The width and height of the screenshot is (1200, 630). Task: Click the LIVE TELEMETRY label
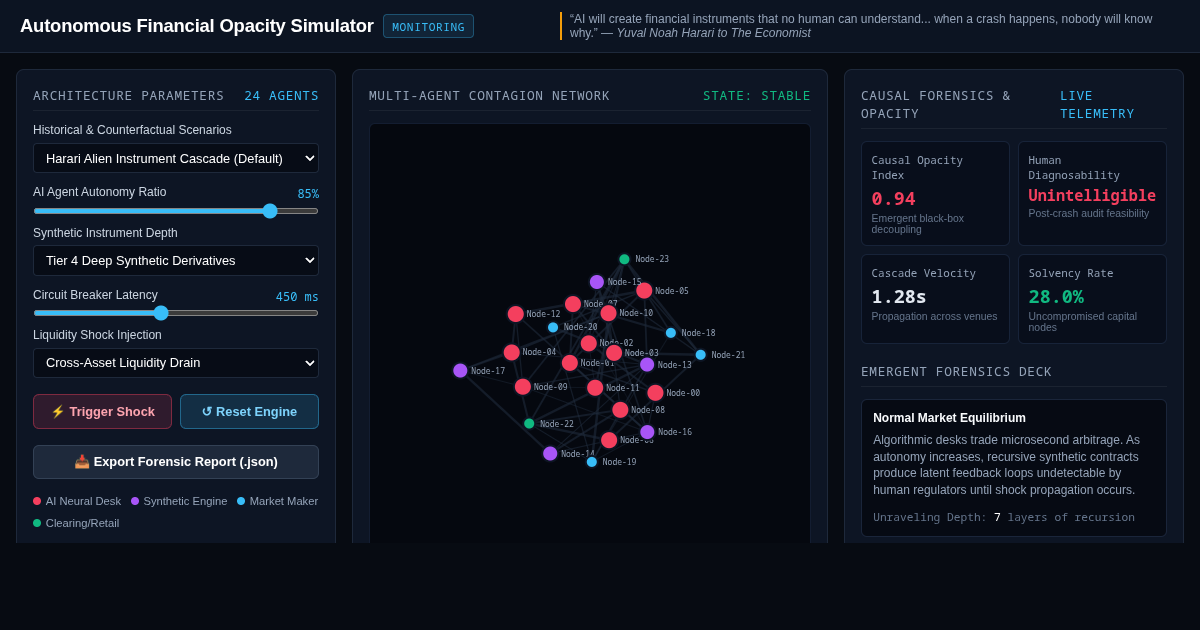[x=1097, y=105]
